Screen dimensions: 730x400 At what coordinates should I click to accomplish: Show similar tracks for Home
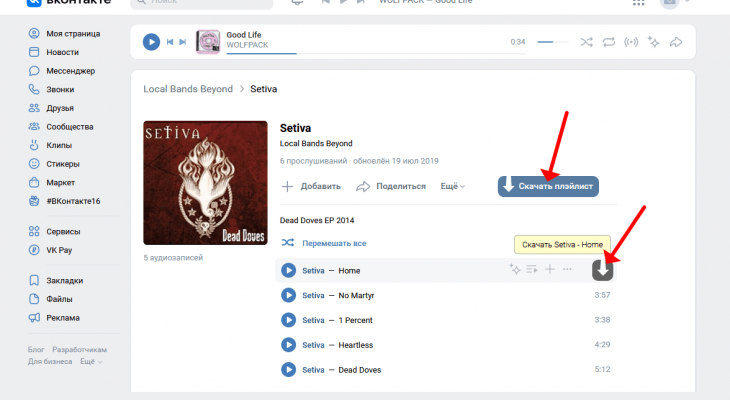(x=514, y=269)
